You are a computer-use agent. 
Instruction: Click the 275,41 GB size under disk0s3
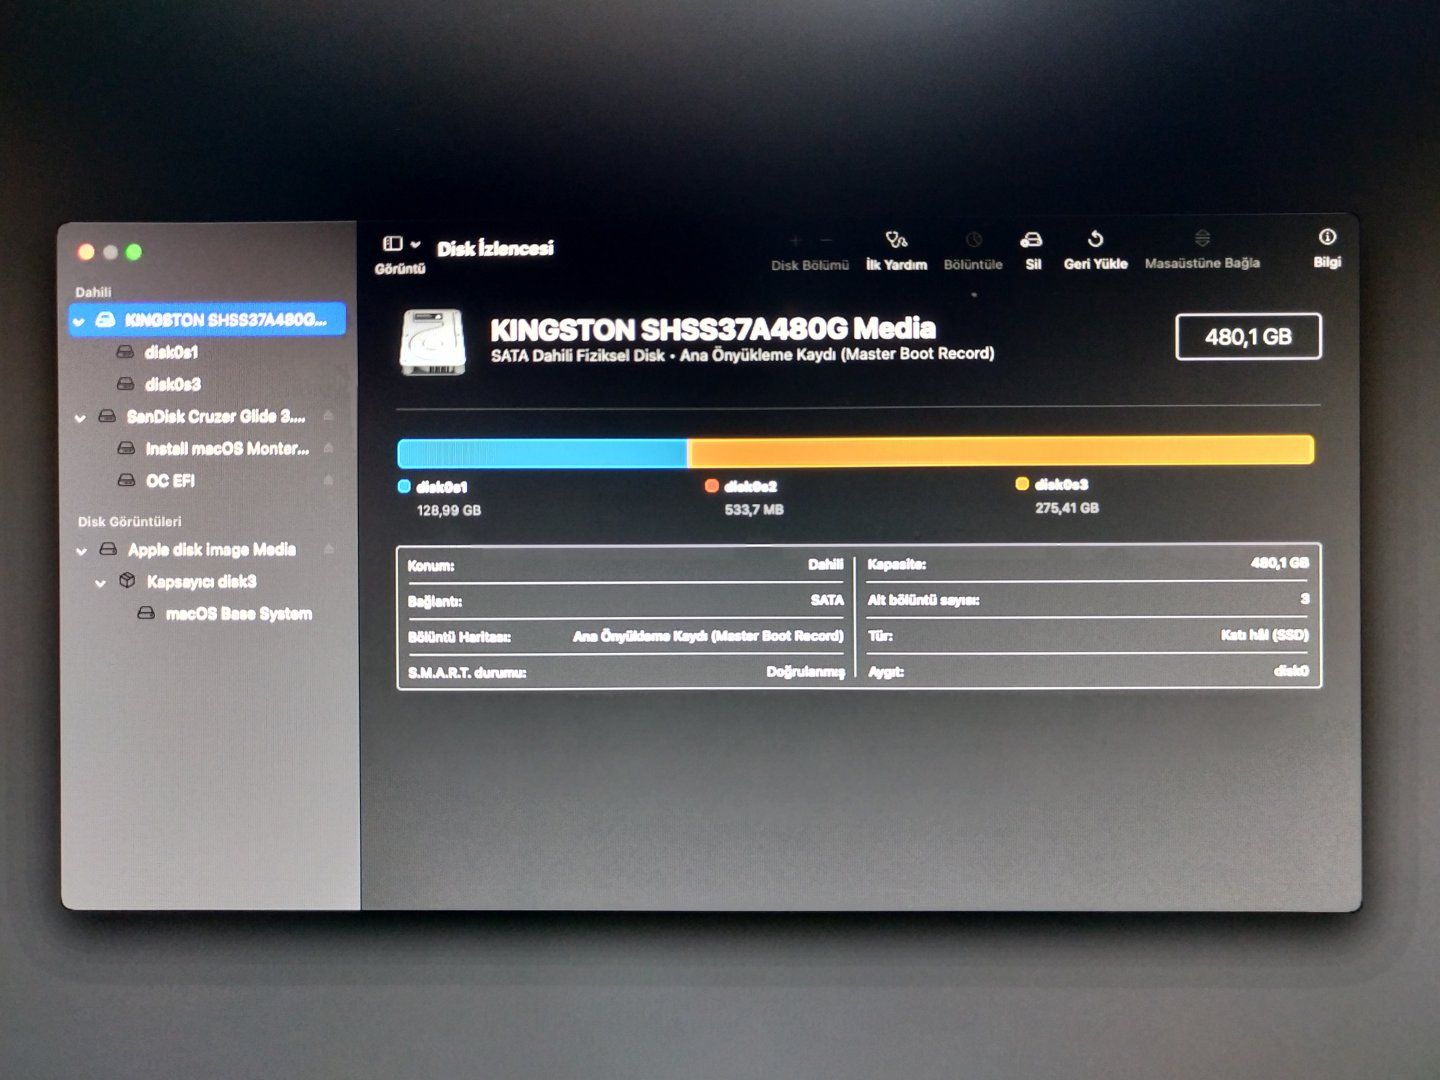(1067, 508)
